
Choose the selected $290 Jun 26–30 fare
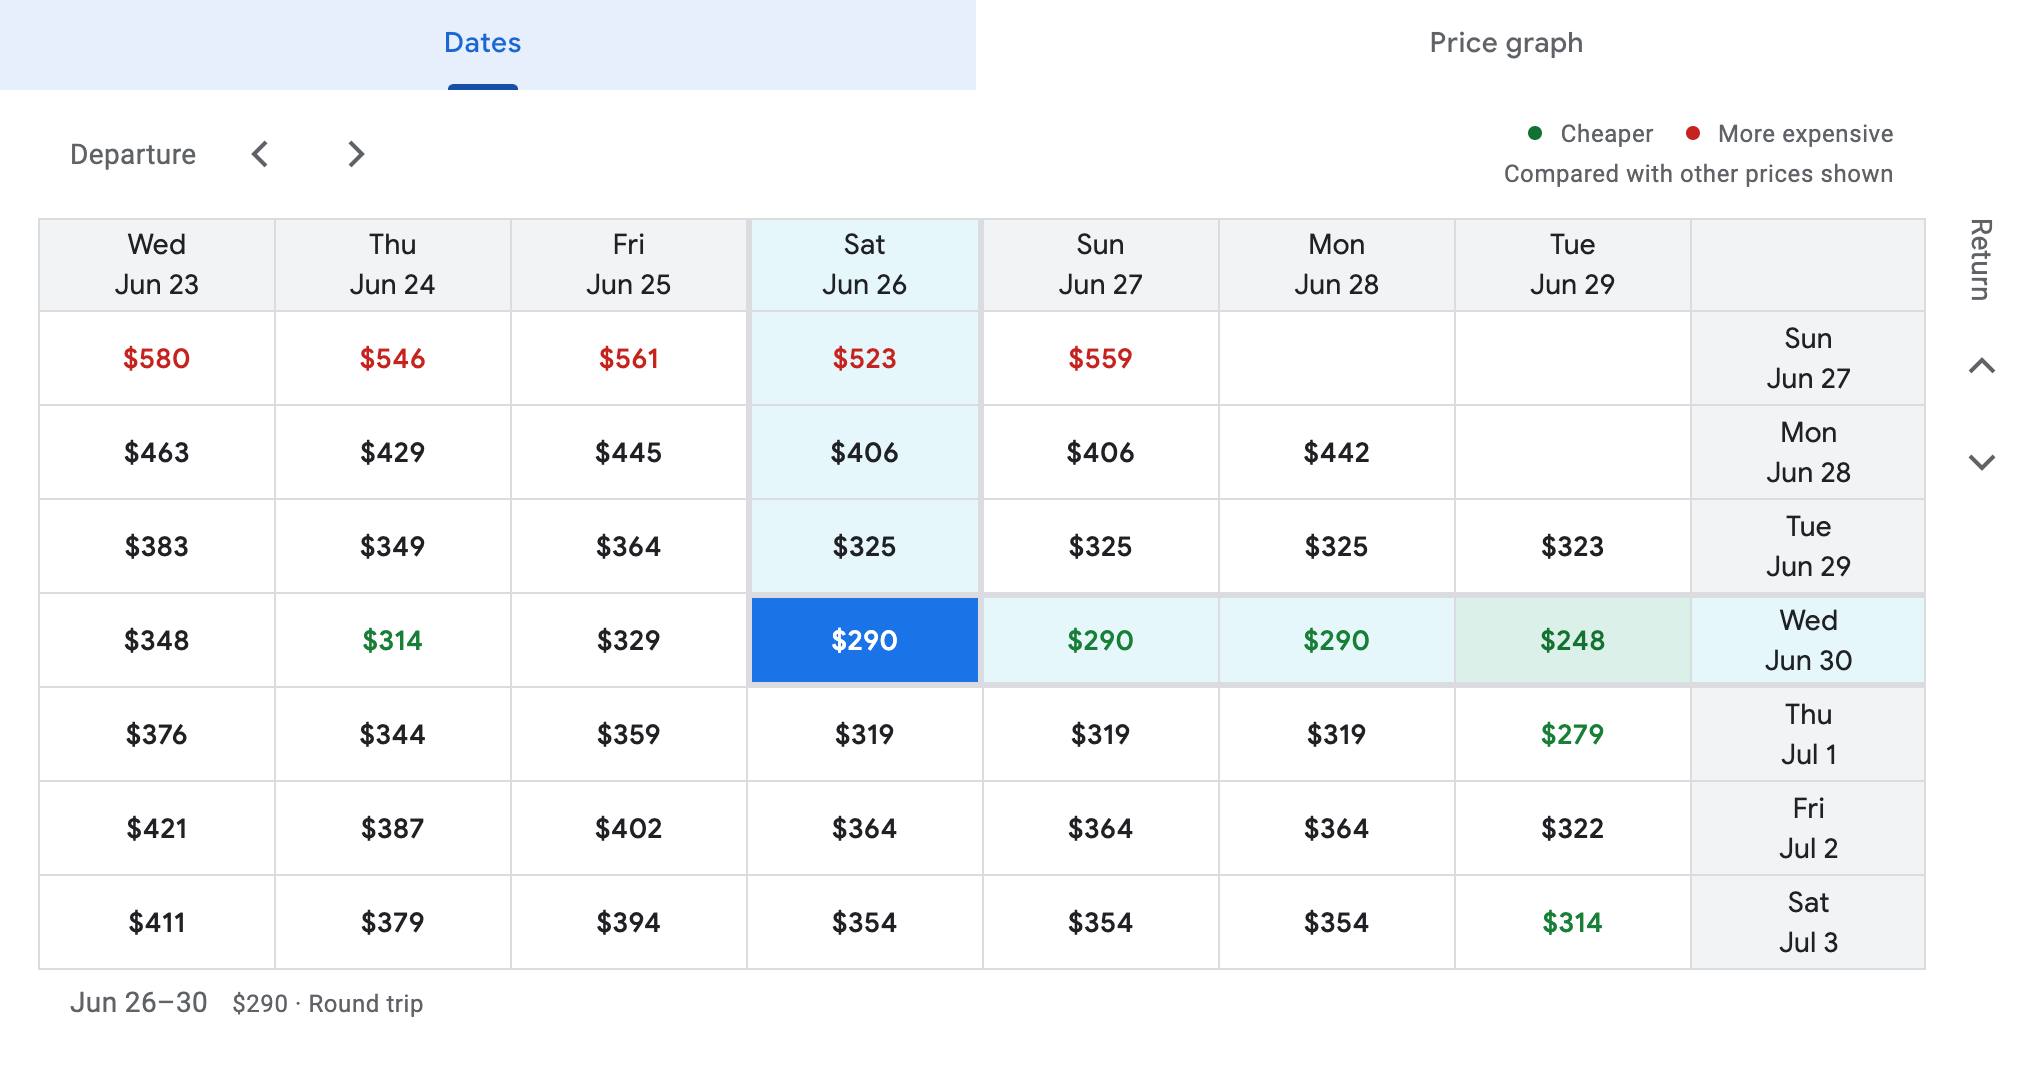click(x=864, y=640)
